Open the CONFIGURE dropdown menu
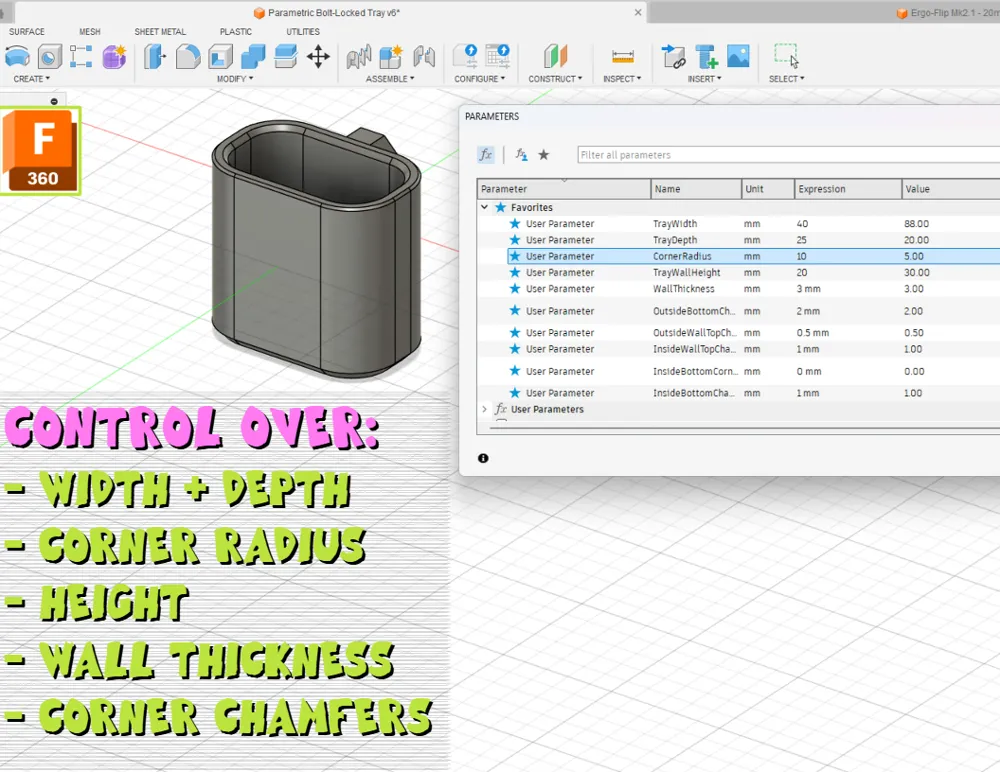 (x=480, y=78)
